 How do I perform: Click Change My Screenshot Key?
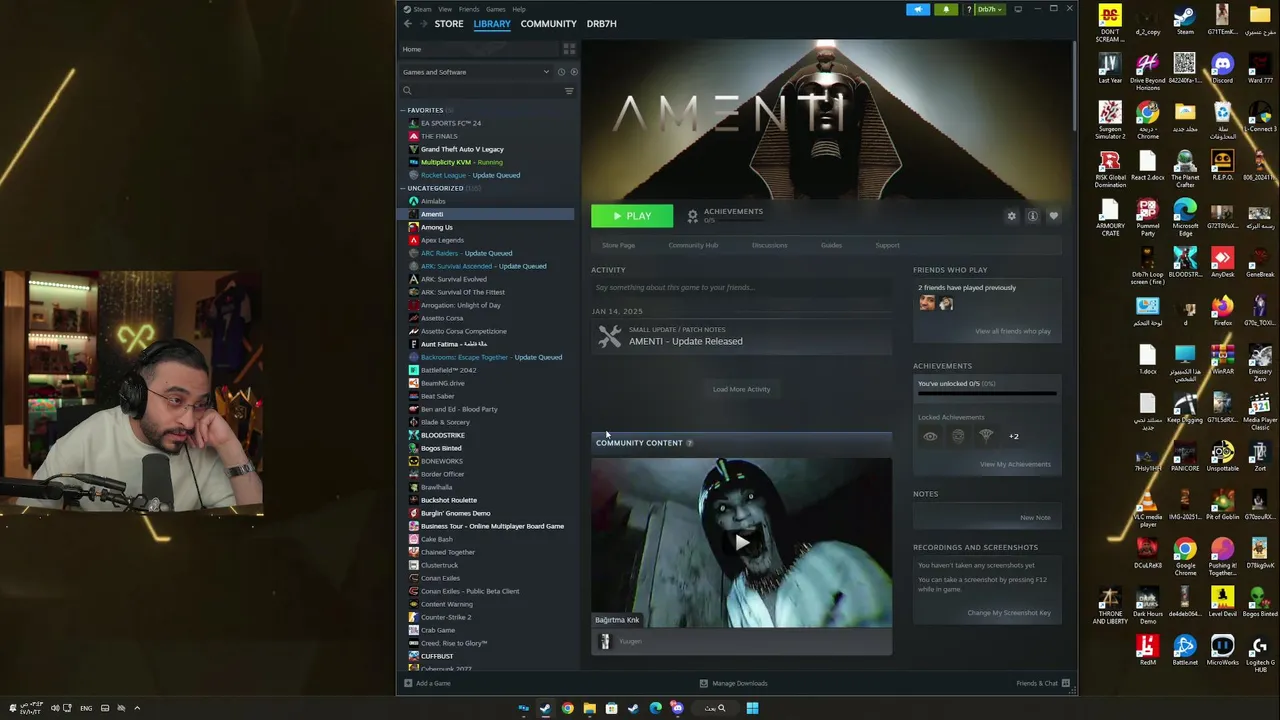(1009, 613)
